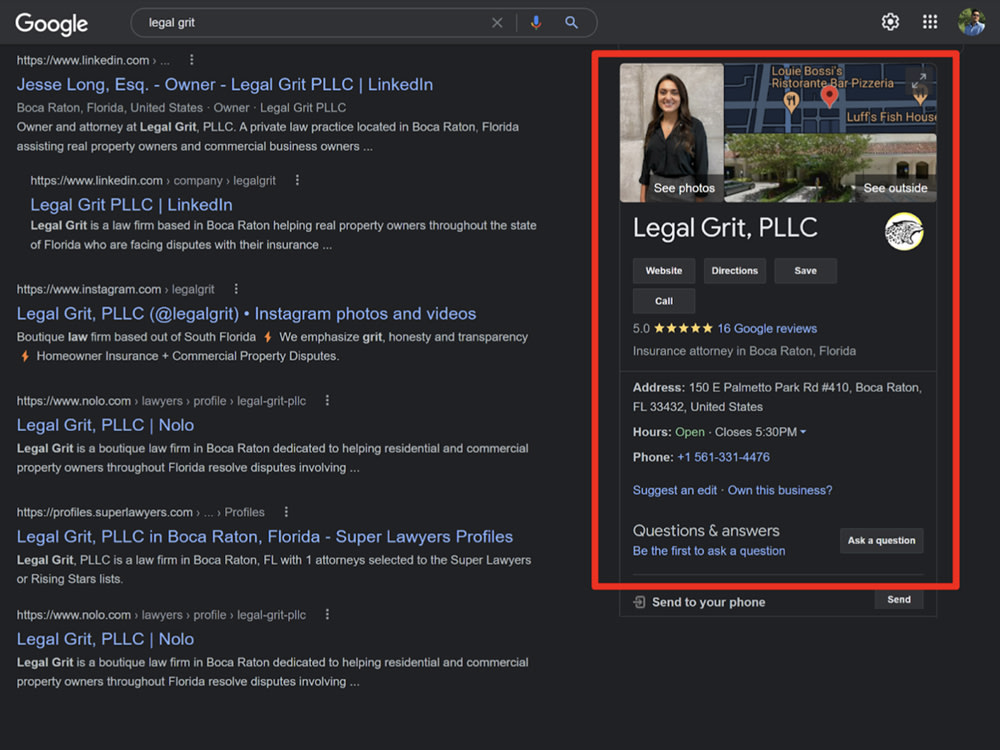Open more options for Instagram legalgrit result
Image resolution: width=1000 pixels, height=750 pixels.
click(236, 289)
